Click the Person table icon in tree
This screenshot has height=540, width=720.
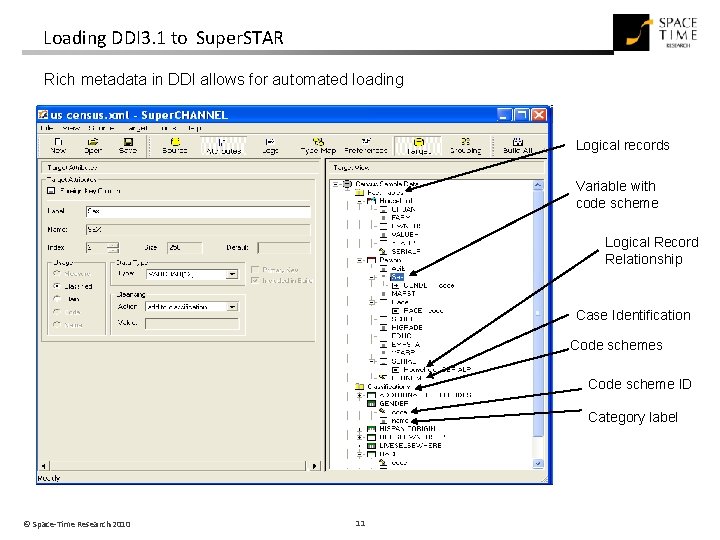(x=371, y=260)
